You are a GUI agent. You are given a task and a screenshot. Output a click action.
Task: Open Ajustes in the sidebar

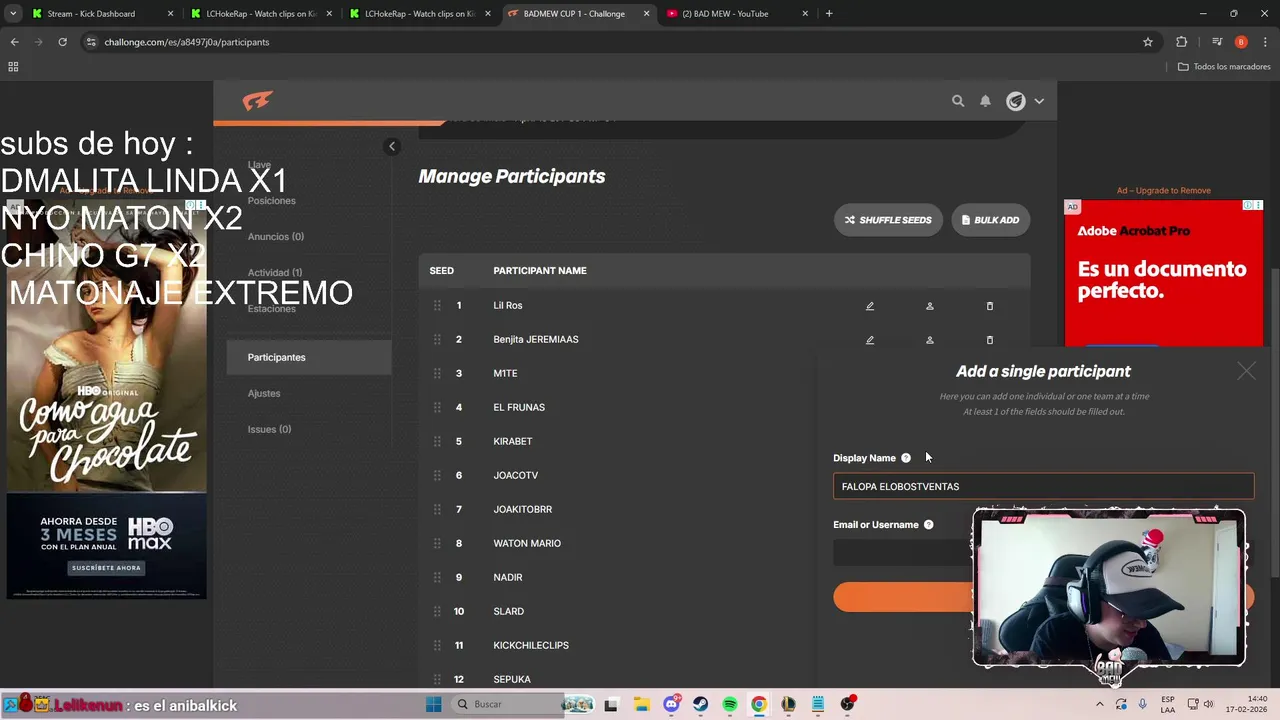(264, 393)
